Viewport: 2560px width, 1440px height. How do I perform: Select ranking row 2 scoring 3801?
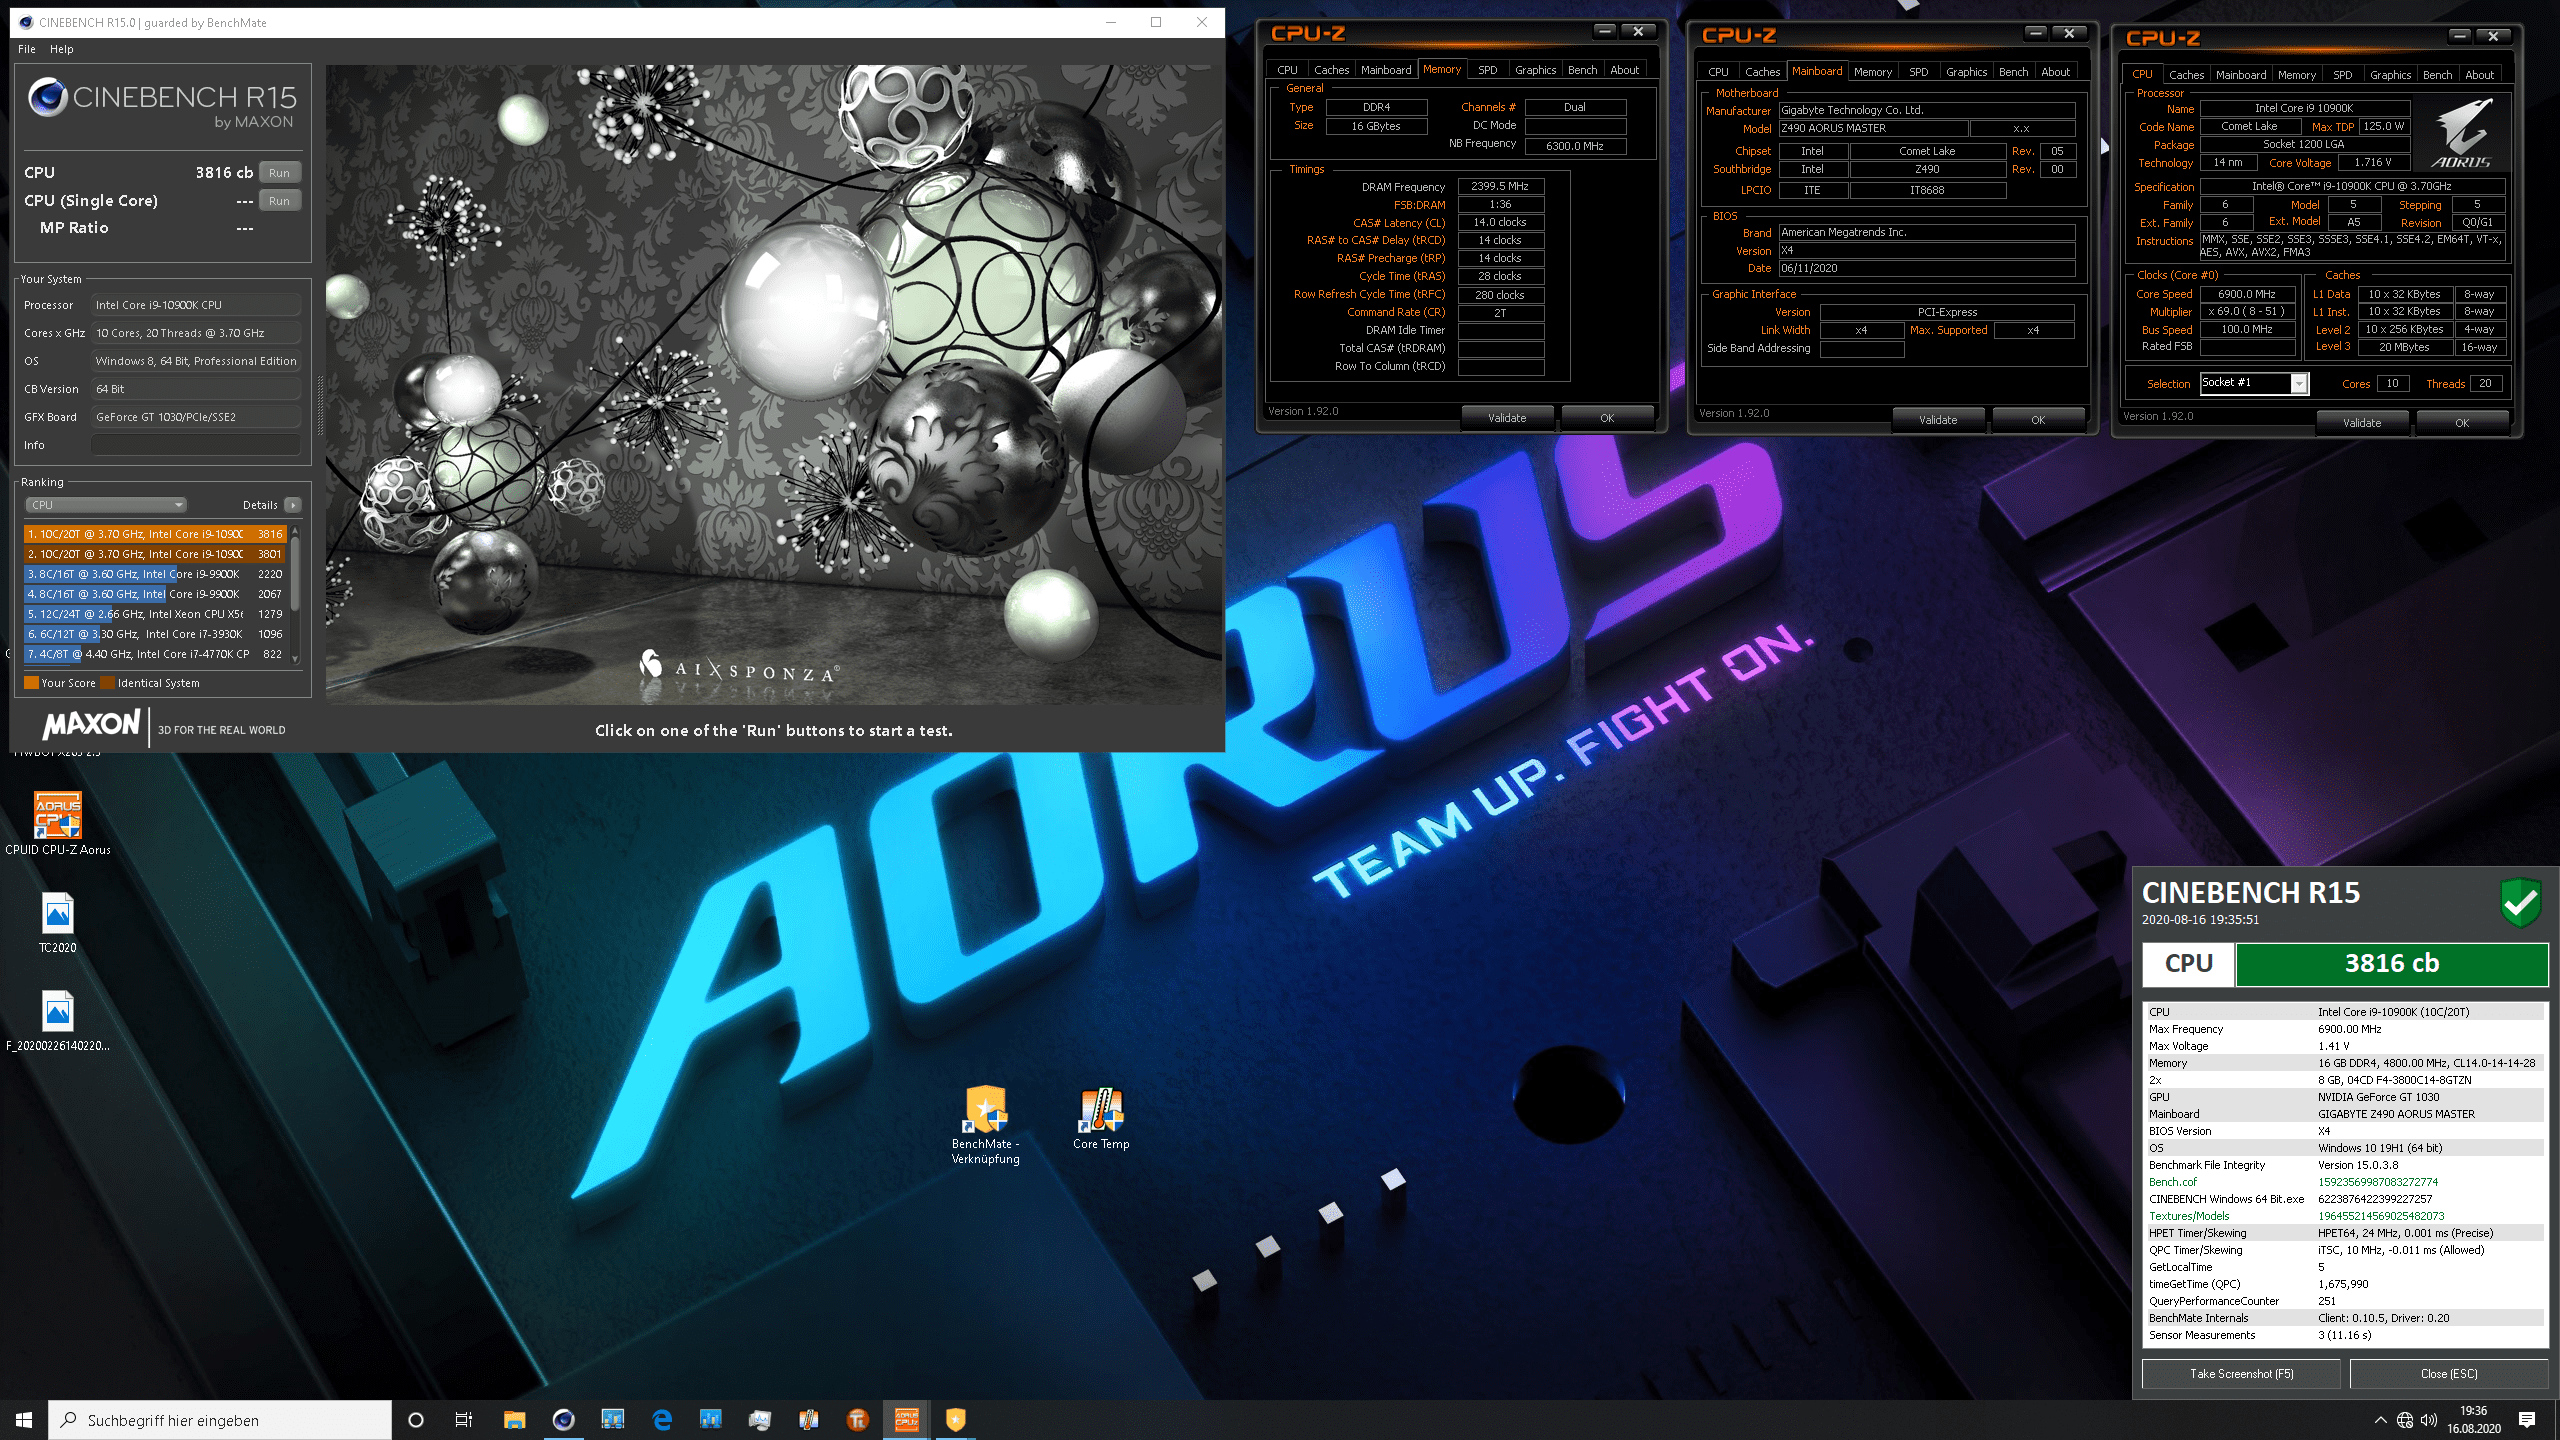(155, 554)
